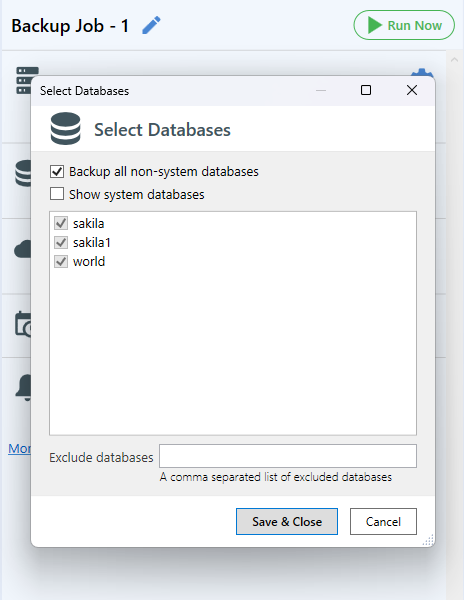This screenshot has width=464, height=600.
Task: Click the calendar schedule icon behind dialog
Action: (23, 324)
